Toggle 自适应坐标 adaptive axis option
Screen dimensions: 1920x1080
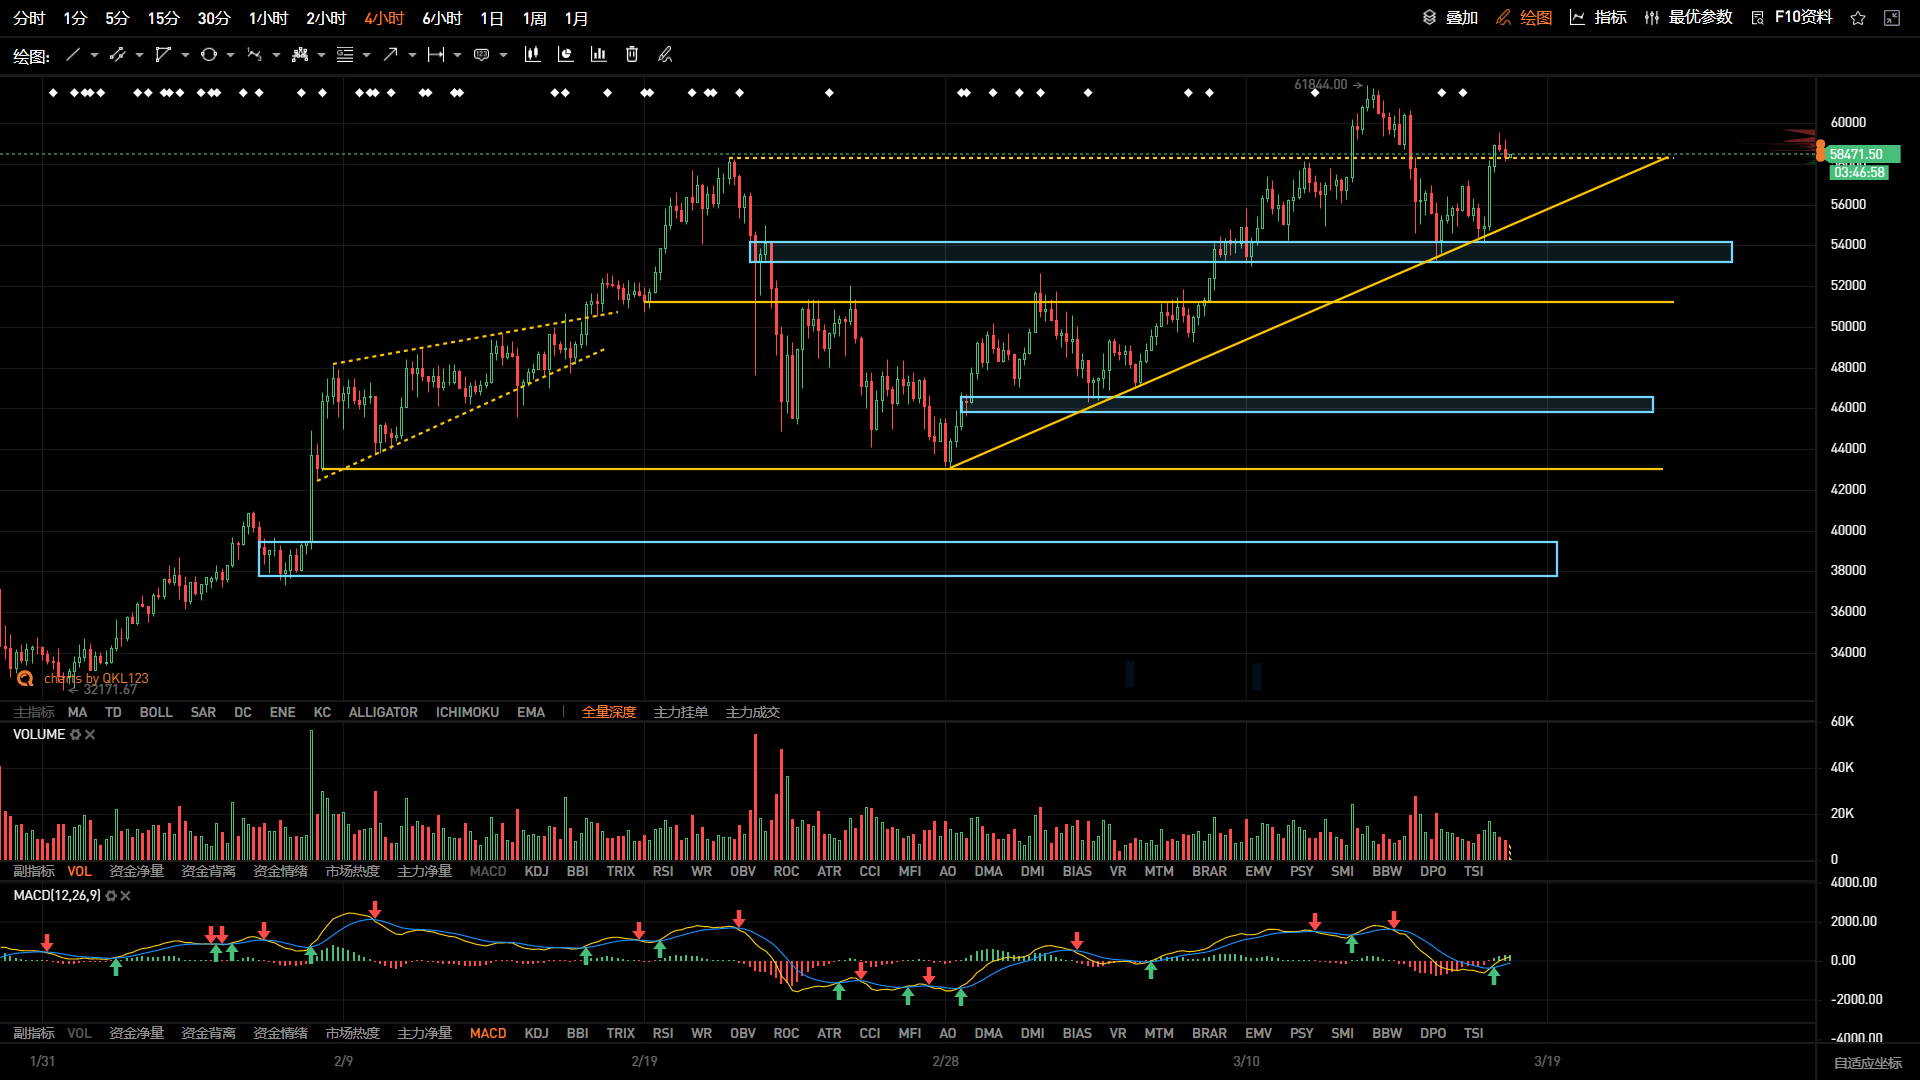coord(1867,1063)
